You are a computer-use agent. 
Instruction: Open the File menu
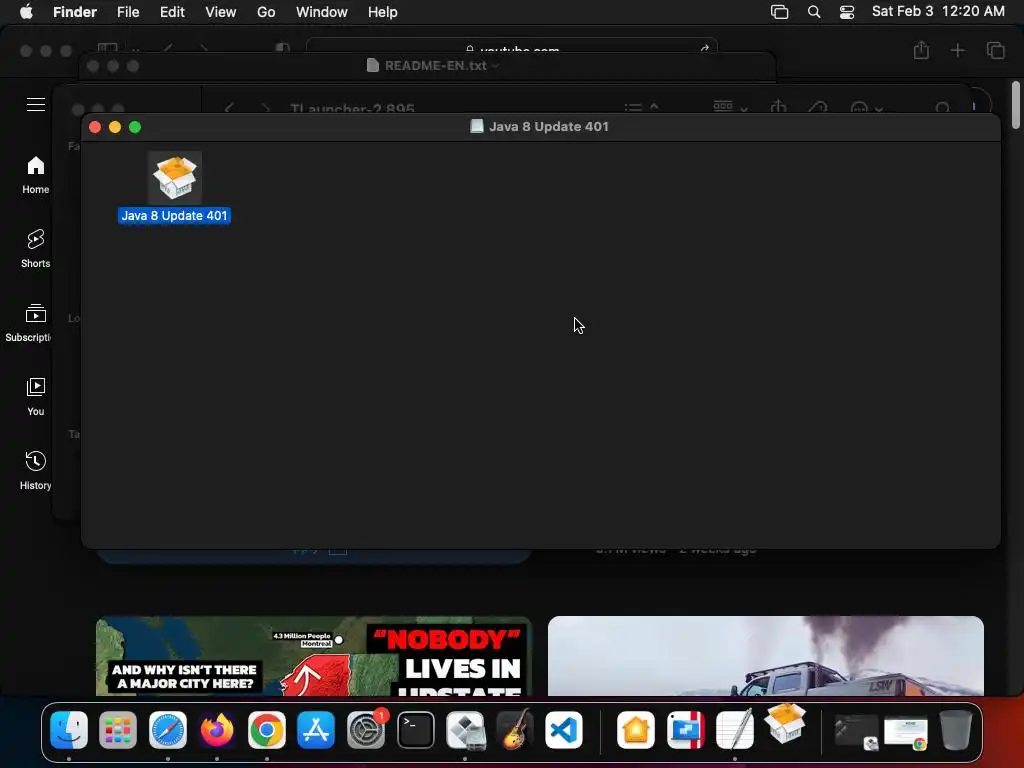pos(128,12)
